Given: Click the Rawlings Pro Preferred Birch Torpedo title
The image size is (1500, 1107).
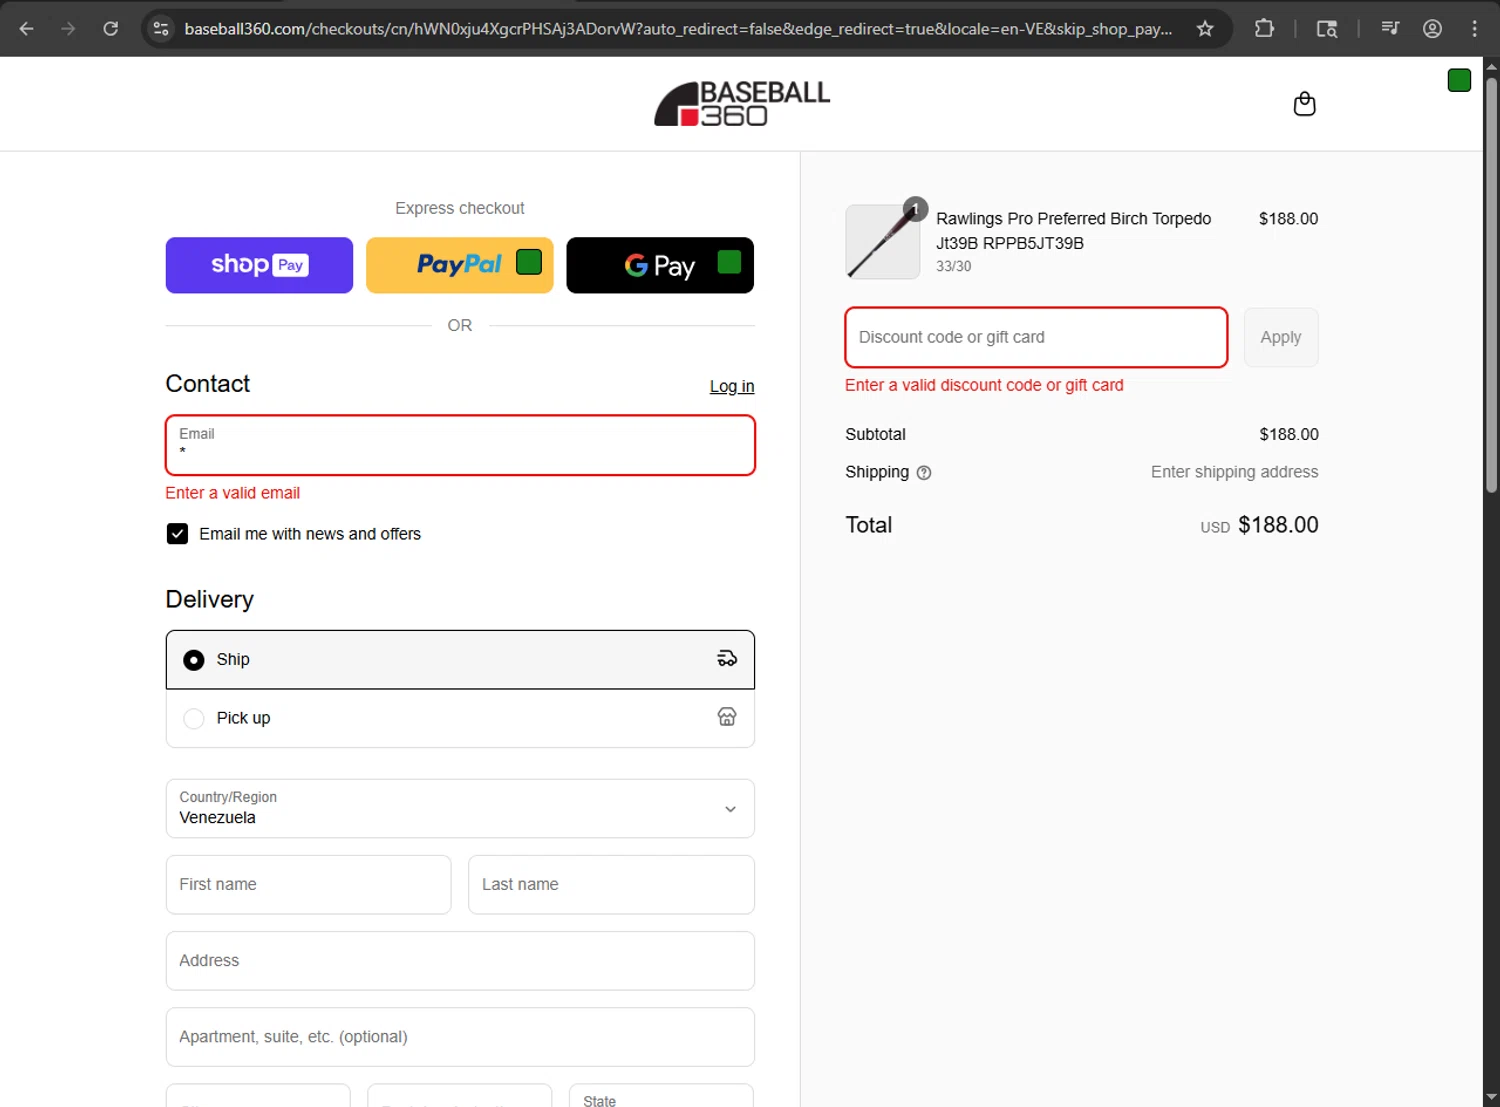Looking at the screenshot, I should pos(1073,231).
